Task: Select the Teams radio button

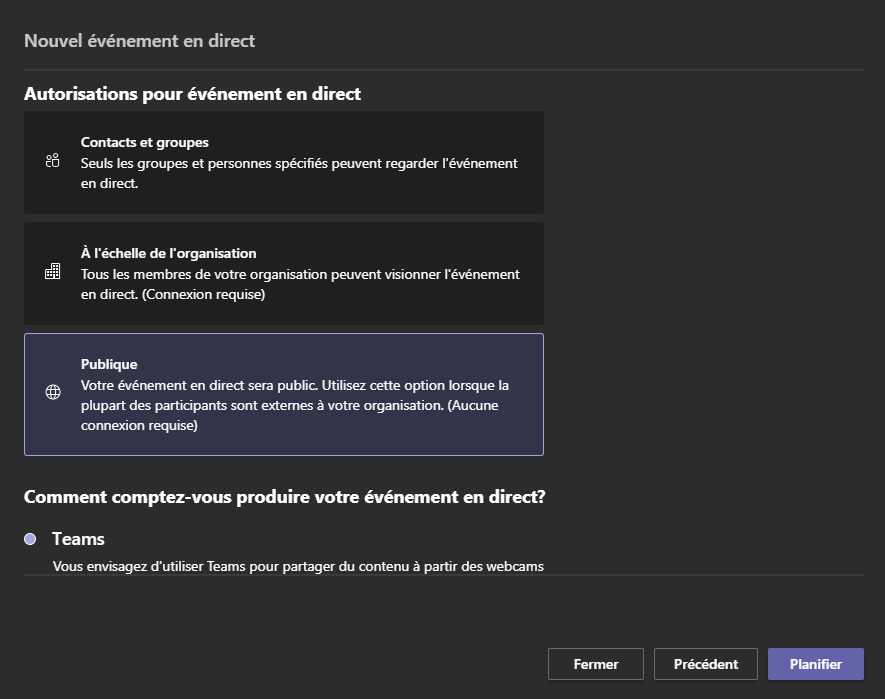Action: [x=30, y=539]
